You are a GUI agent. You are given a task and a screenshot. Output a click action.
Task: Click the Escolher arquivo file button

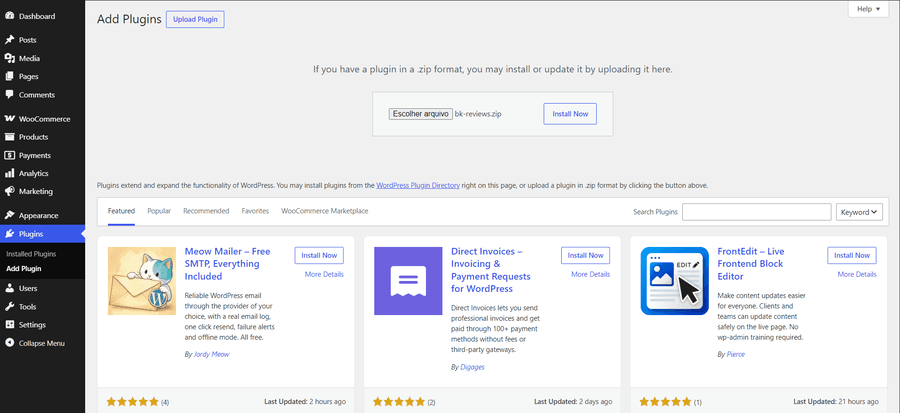click(x=421, y=114)
